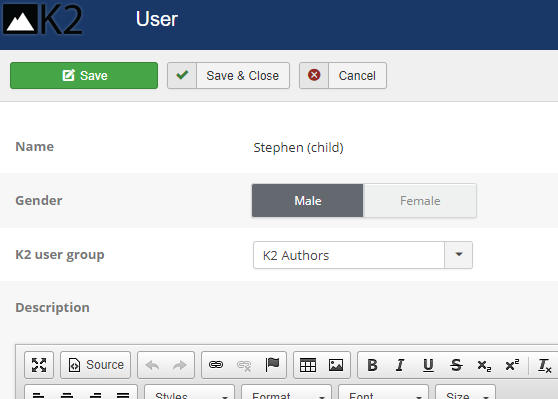Insert an image in the editor
558x399 pixels.
point(336,365)
